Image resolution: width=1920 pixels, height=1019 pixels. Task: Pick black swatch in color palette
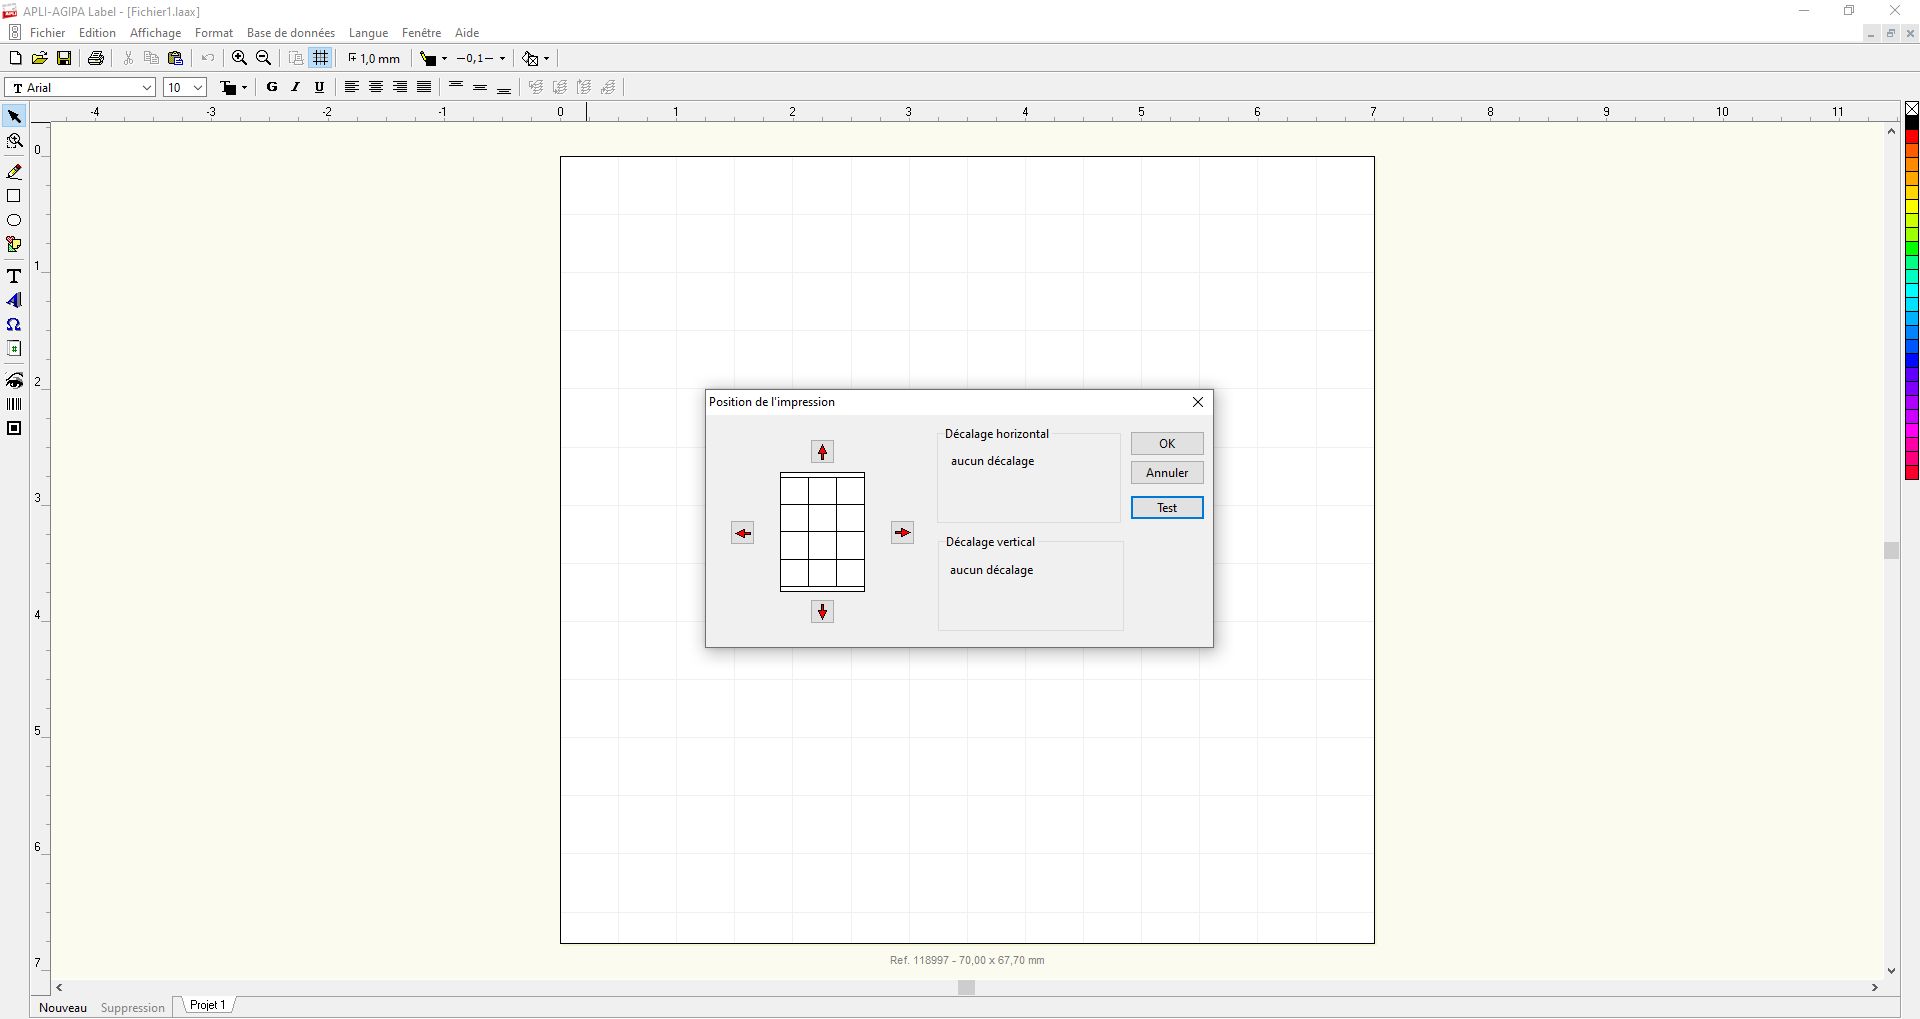(x=1912, y=122)
